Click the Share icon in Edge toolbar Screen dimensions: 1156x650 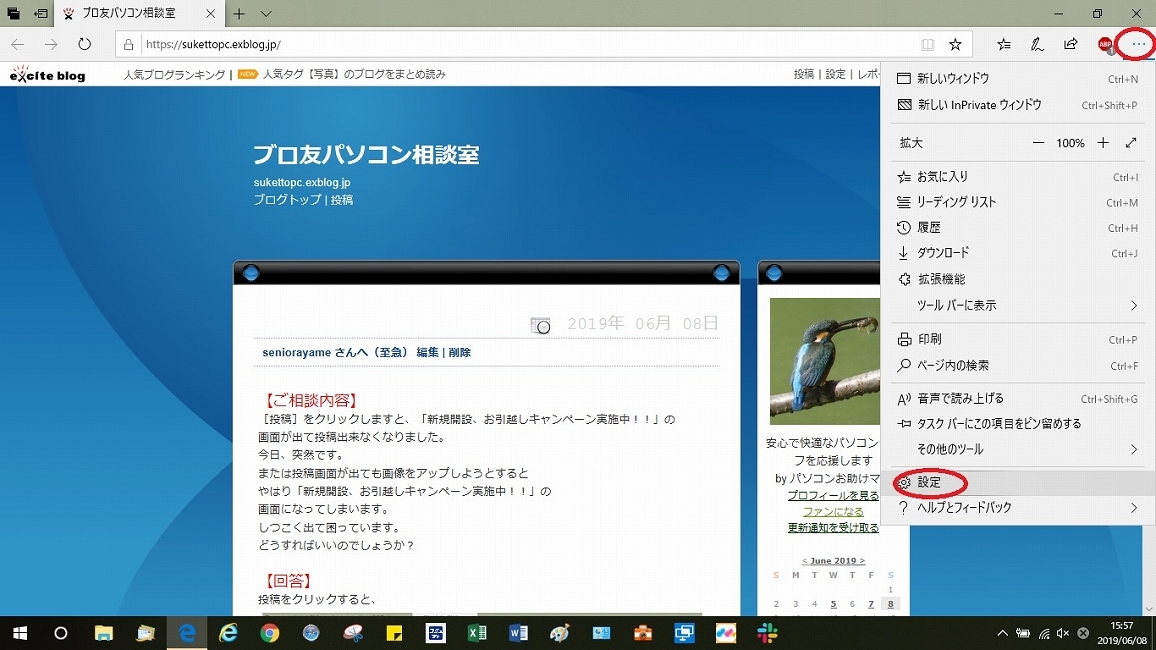coord(1070,44)
